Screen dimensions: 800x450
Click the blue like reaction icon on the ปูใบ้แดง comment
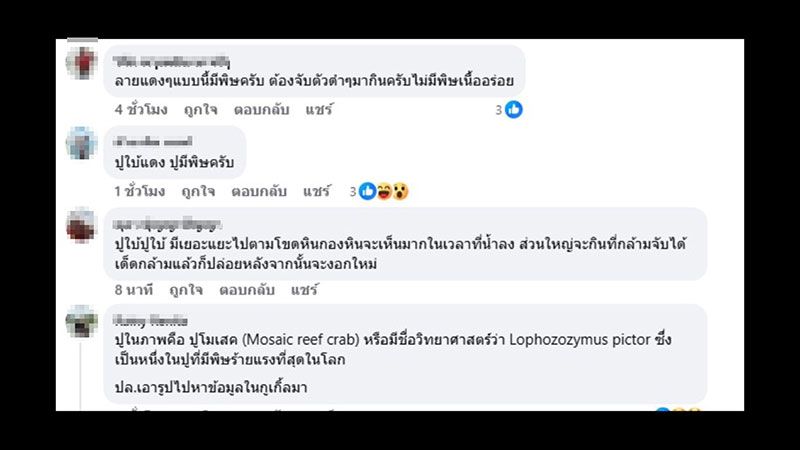tap(367, 191)
